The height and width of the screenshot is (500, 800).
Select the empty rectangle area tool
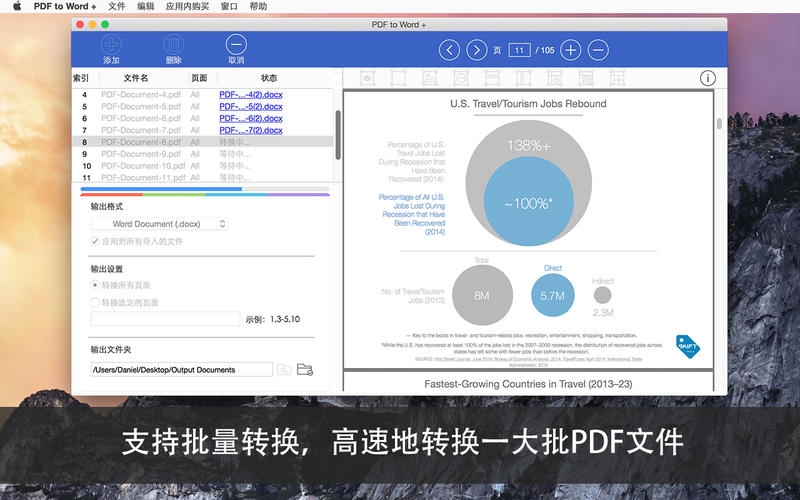click(398, 78)
